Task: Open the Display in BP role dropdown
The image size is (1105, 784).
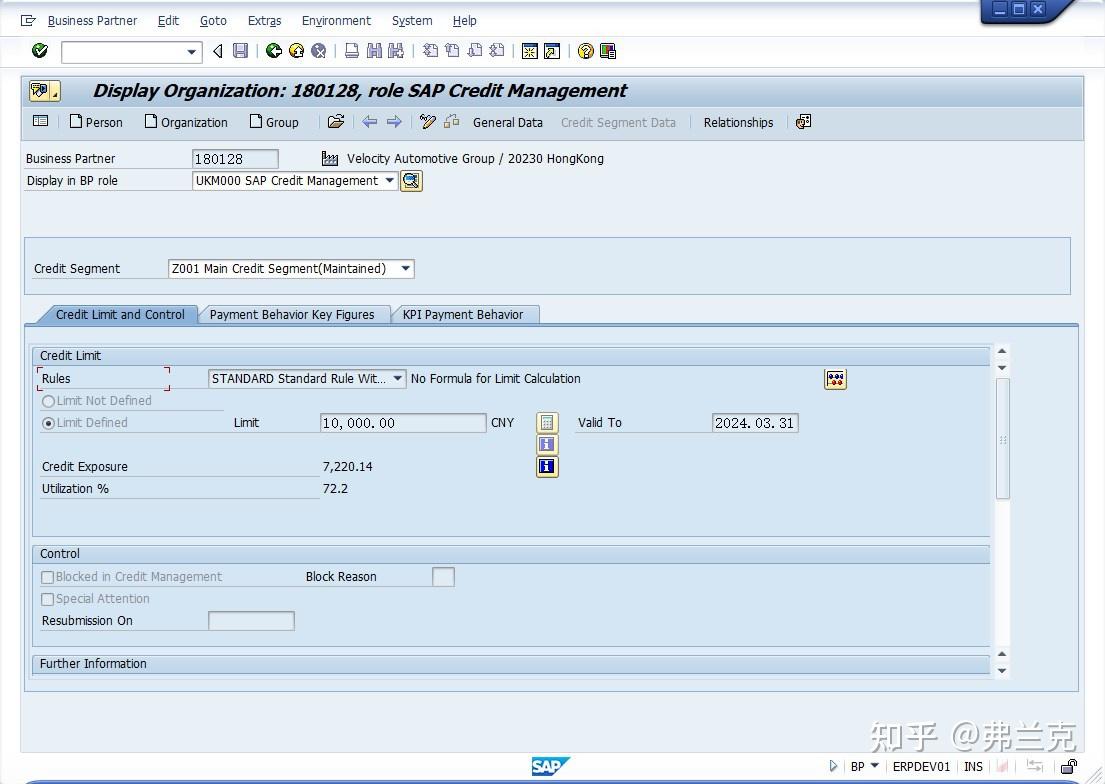Action: point(389,181)
